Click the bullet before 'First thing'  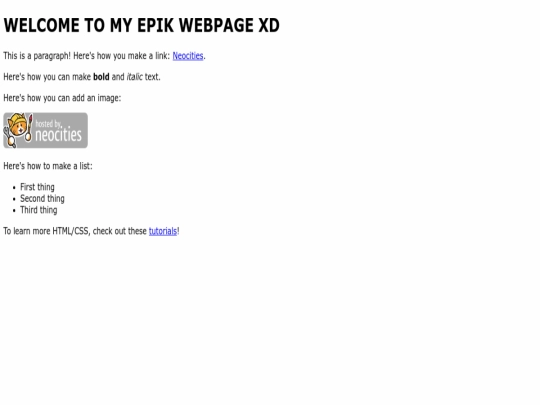pos(14,188)
